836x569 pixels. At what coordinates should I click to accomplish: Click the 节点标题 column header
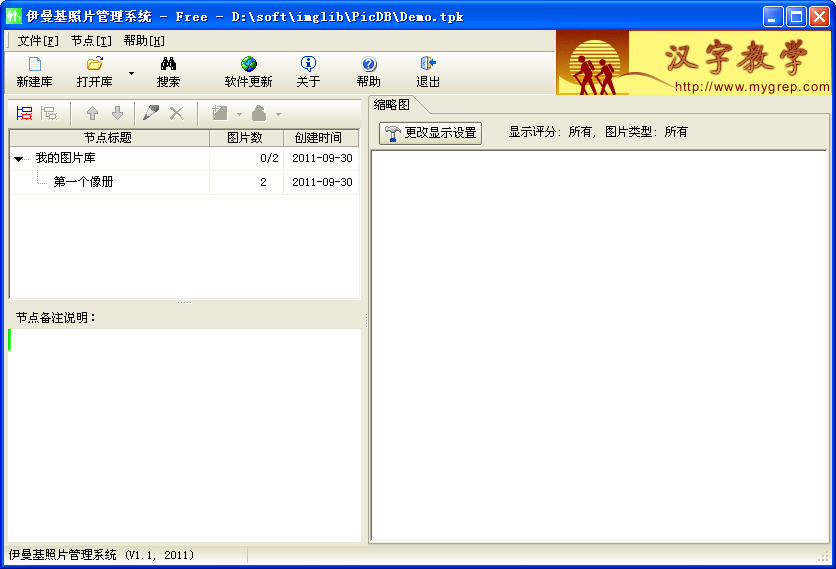pos(109,138)
